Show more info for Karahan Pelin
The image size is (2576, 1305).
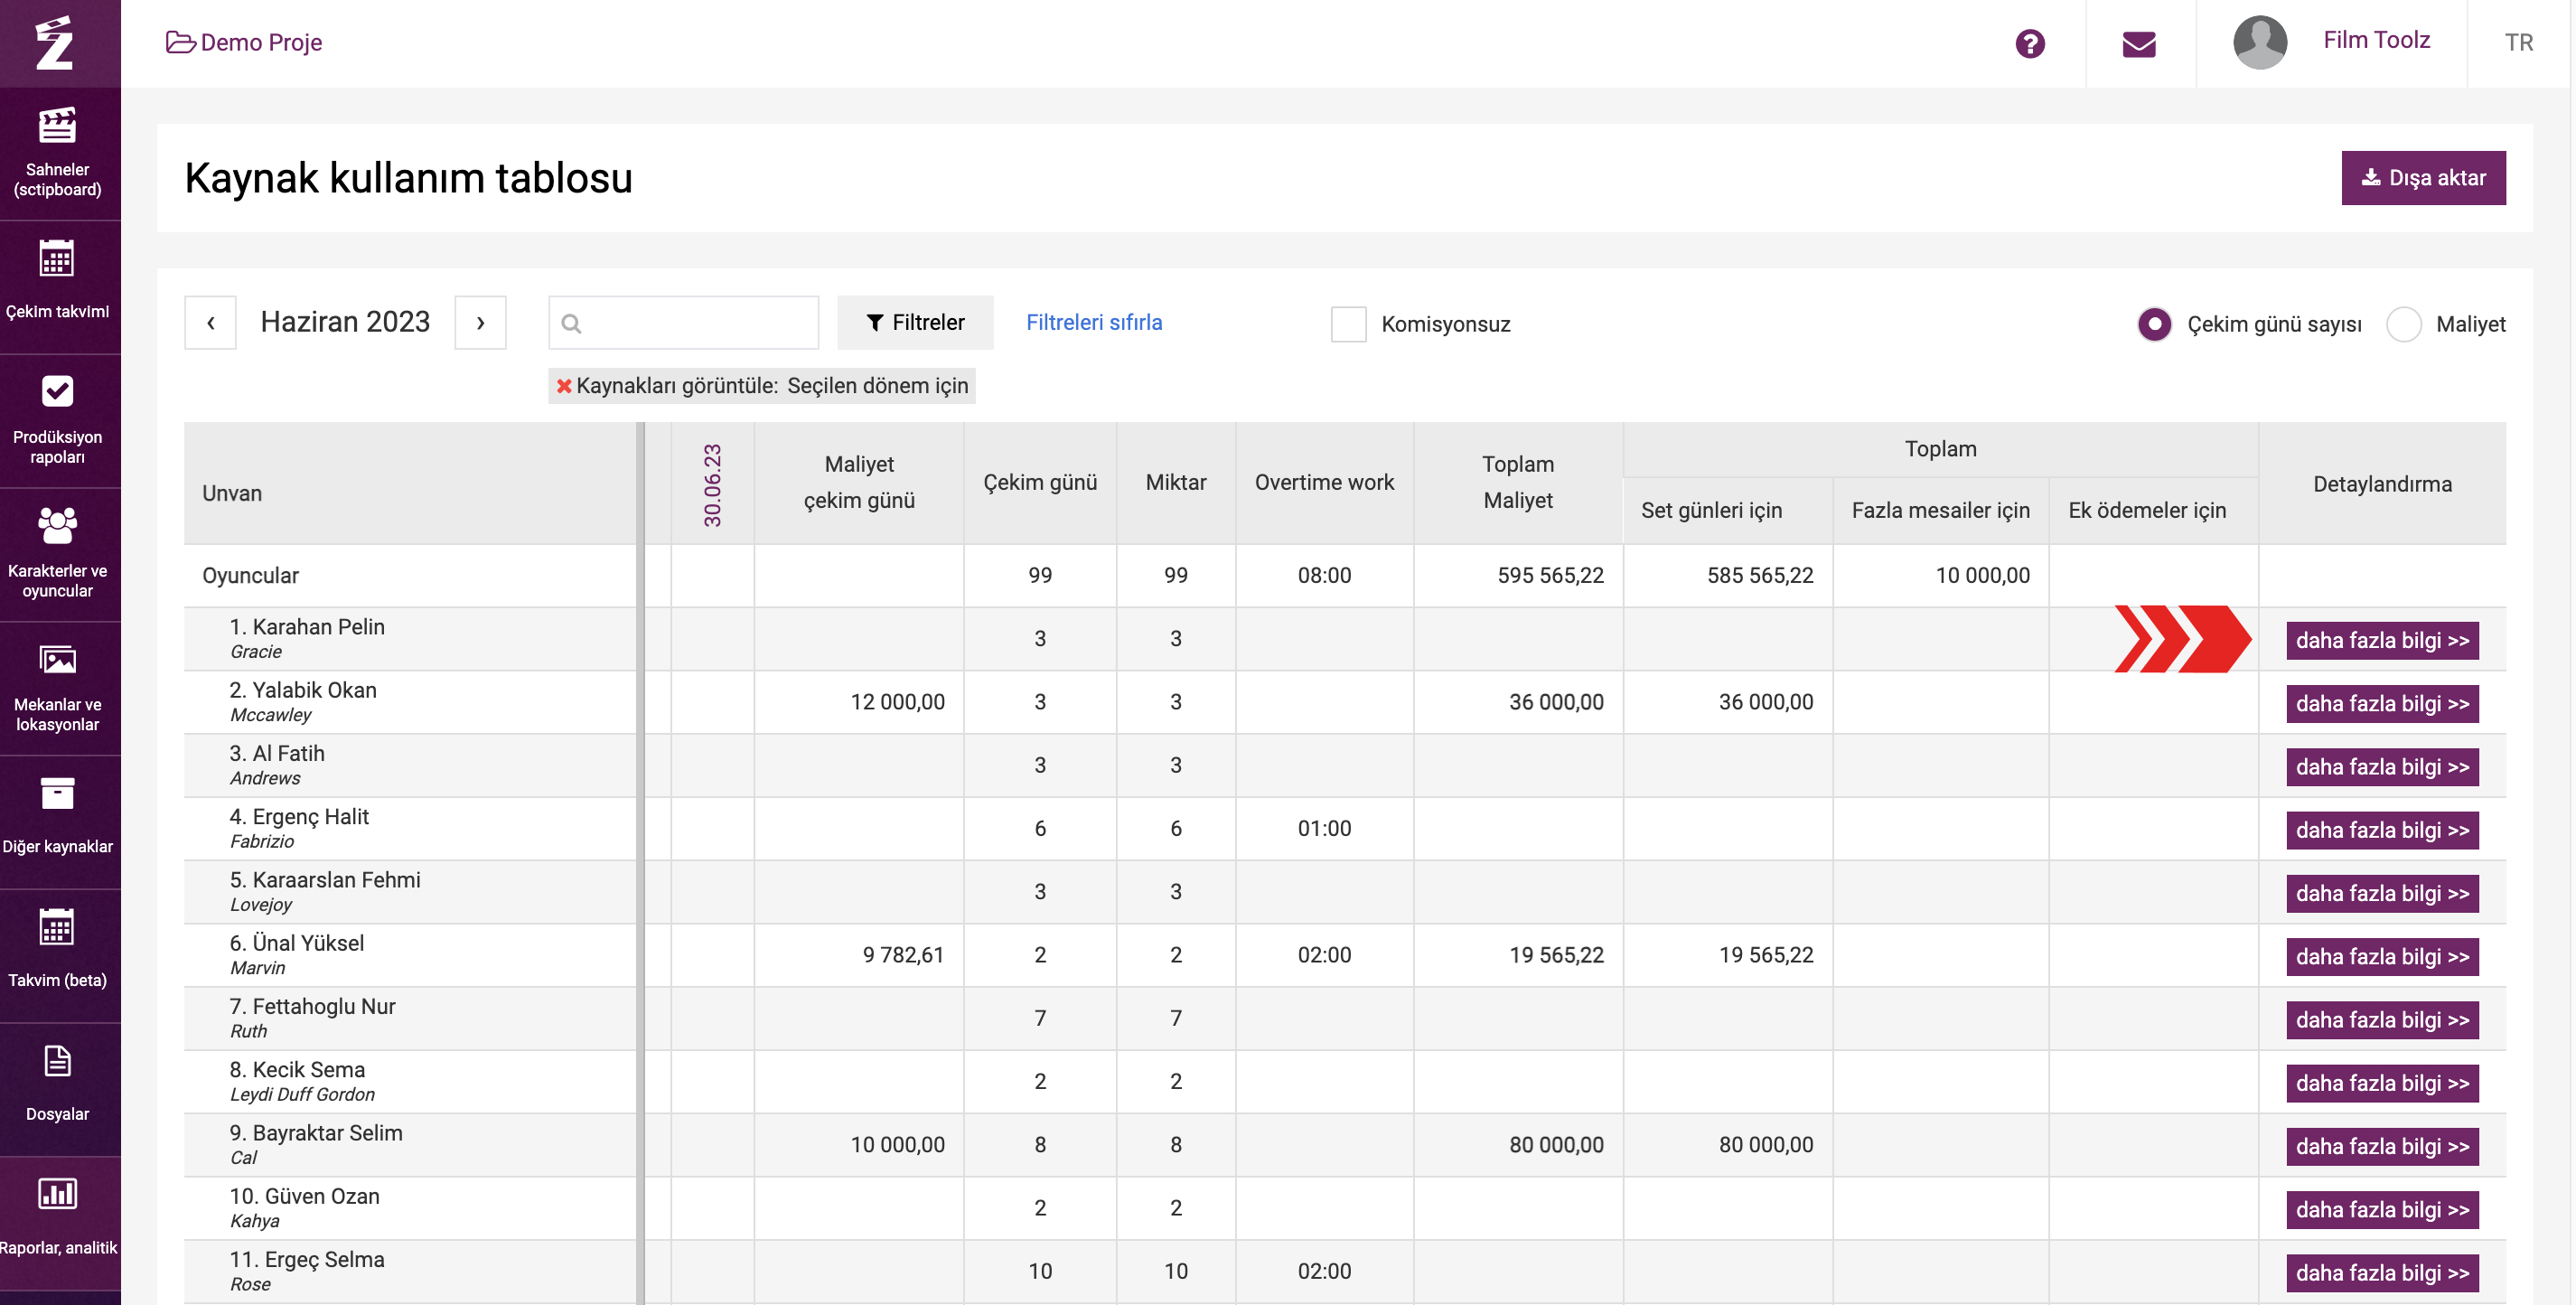click(2382, 640)
